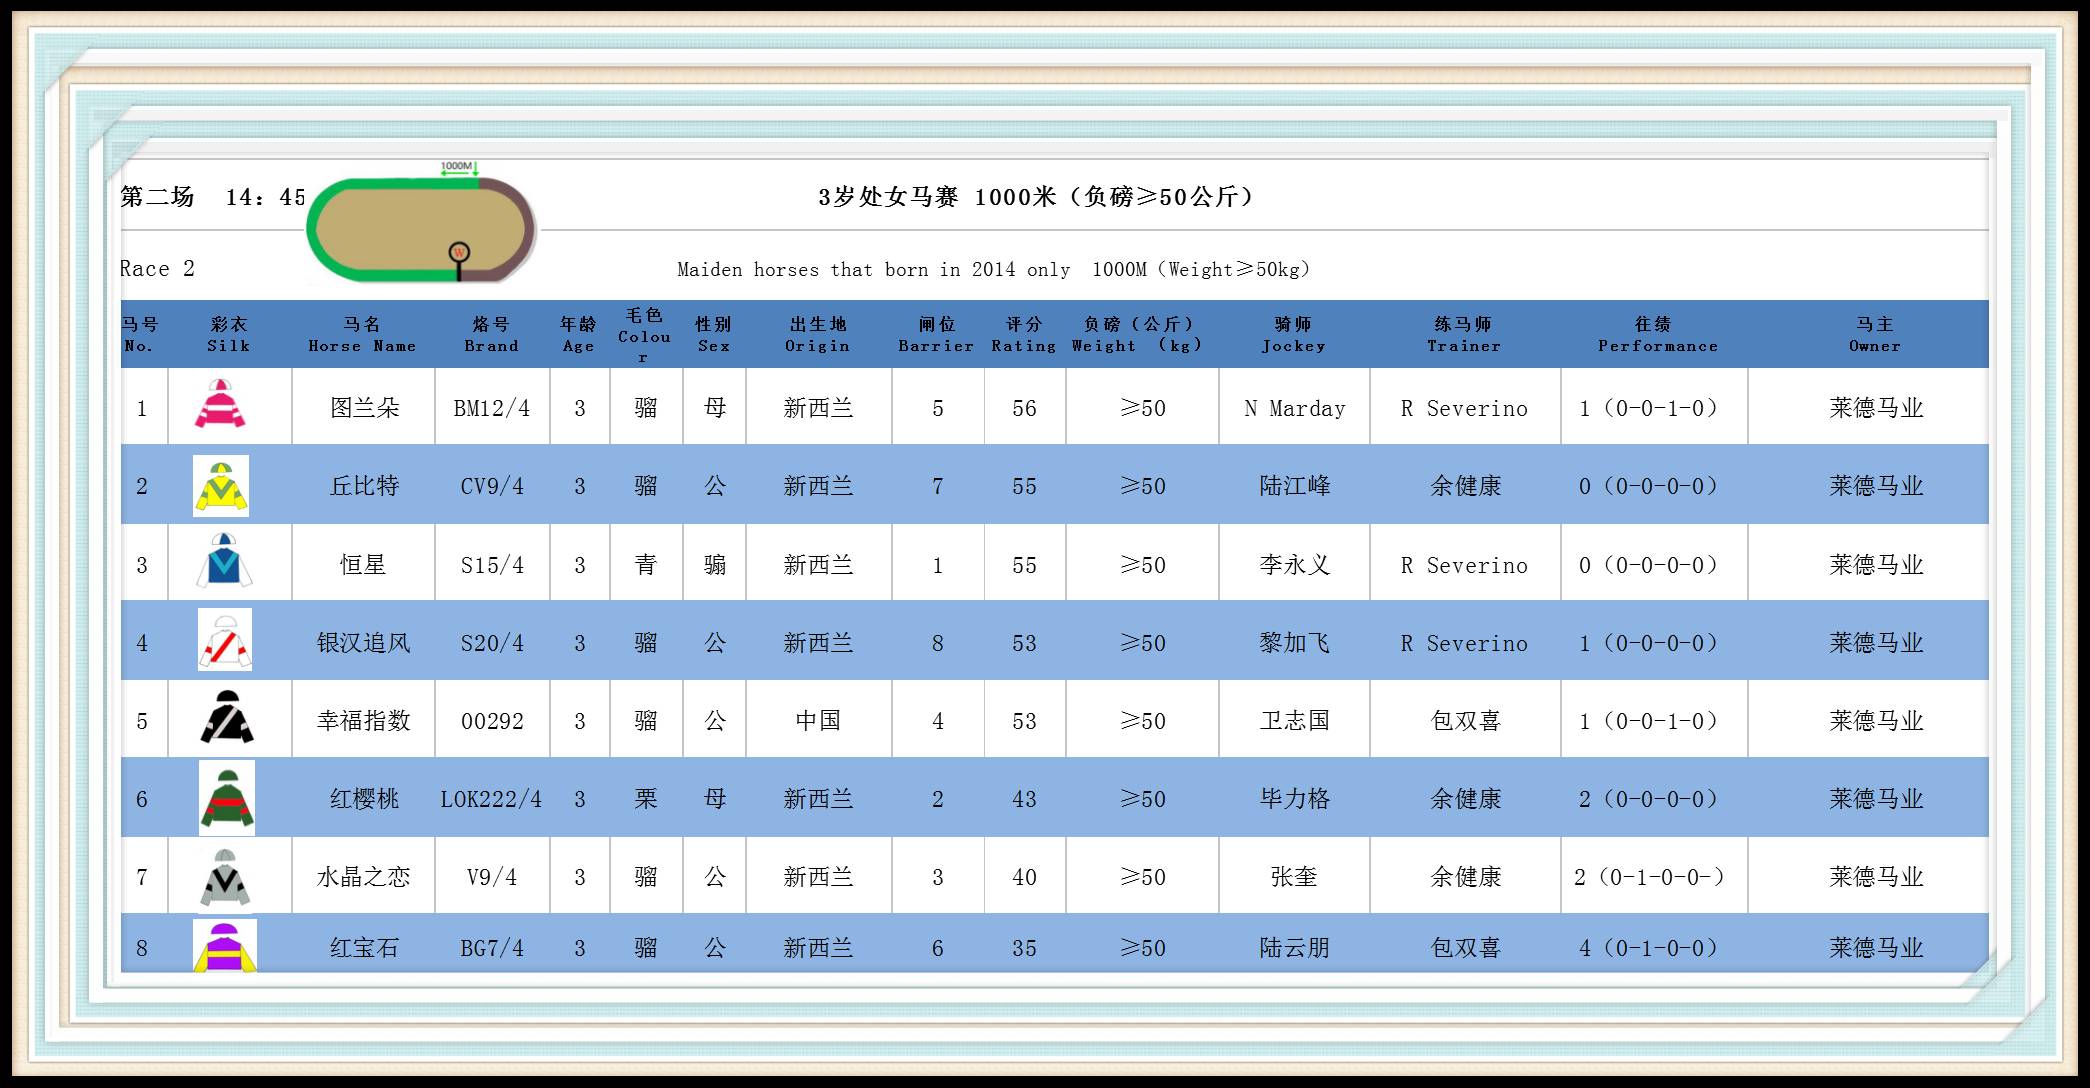
Task: Select horse name 红宝石
Action: [364, 948]
